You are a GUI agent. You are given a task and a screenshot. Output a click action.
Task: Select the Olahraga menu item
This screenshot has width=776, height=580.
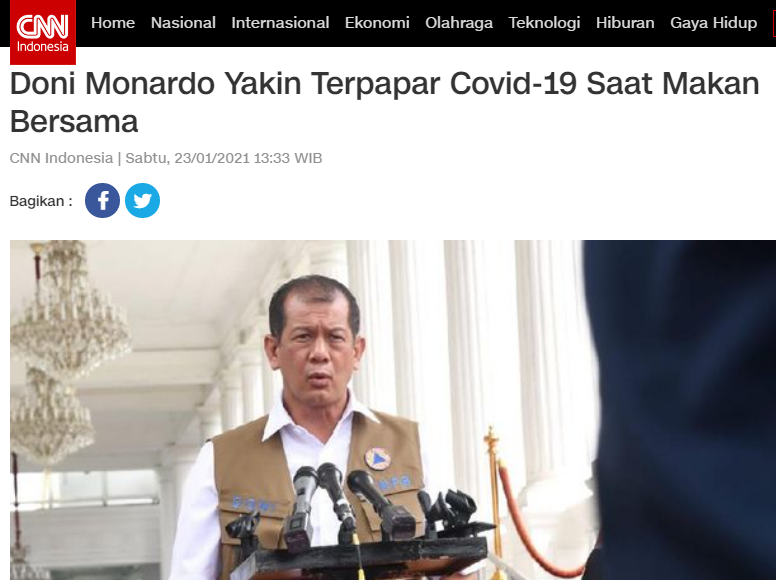(459, 23)
